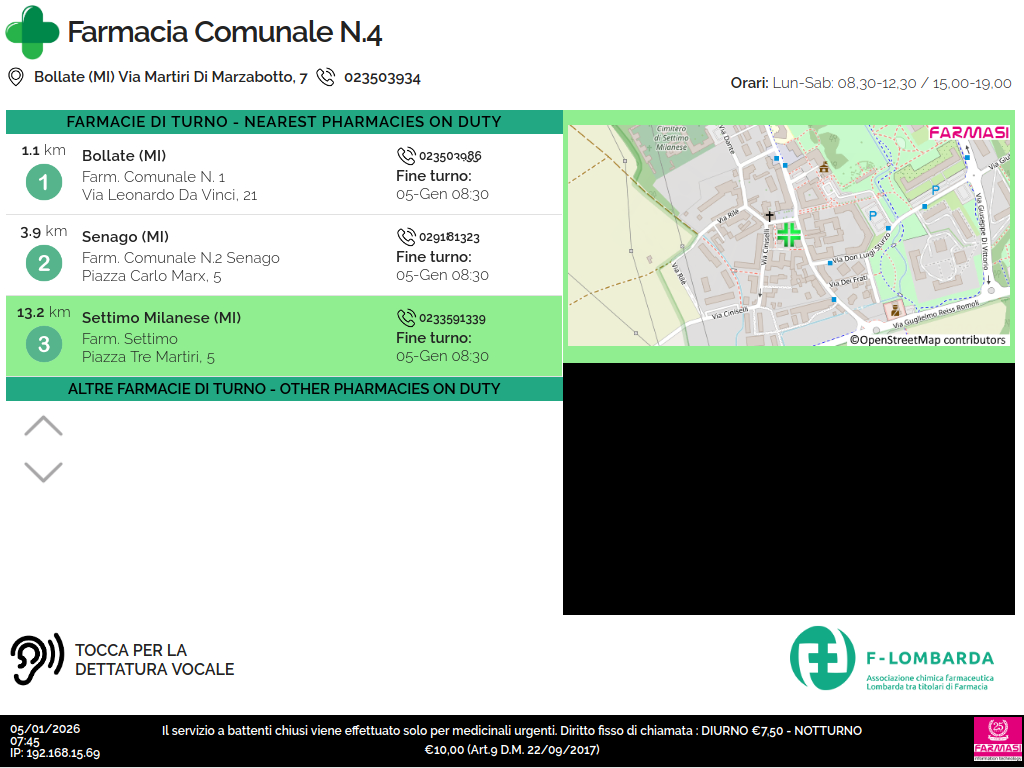The width and height of the screenshot is (1024, 768).
Task: Click the OpenStreetMap contributors link
Action: click(x=928, y=340)
